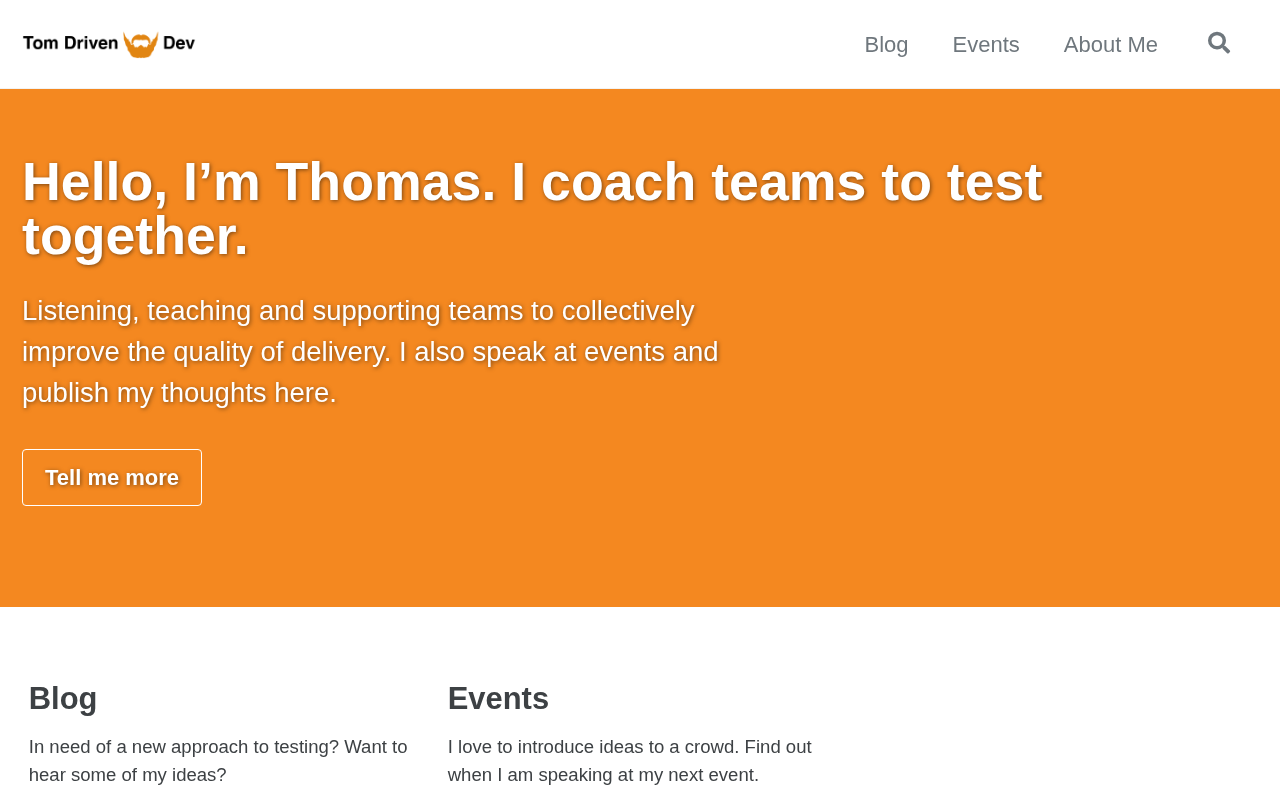Click the word 'together.' in the headline
This screenshot has width=1280, height=800.
click(x=135, y=236)
